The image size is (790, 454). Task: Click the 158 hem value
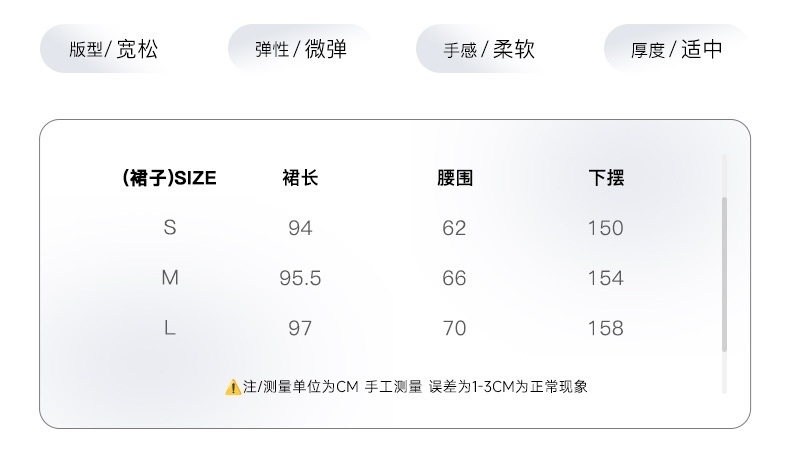pyautogui.click(x=606, y=329)
